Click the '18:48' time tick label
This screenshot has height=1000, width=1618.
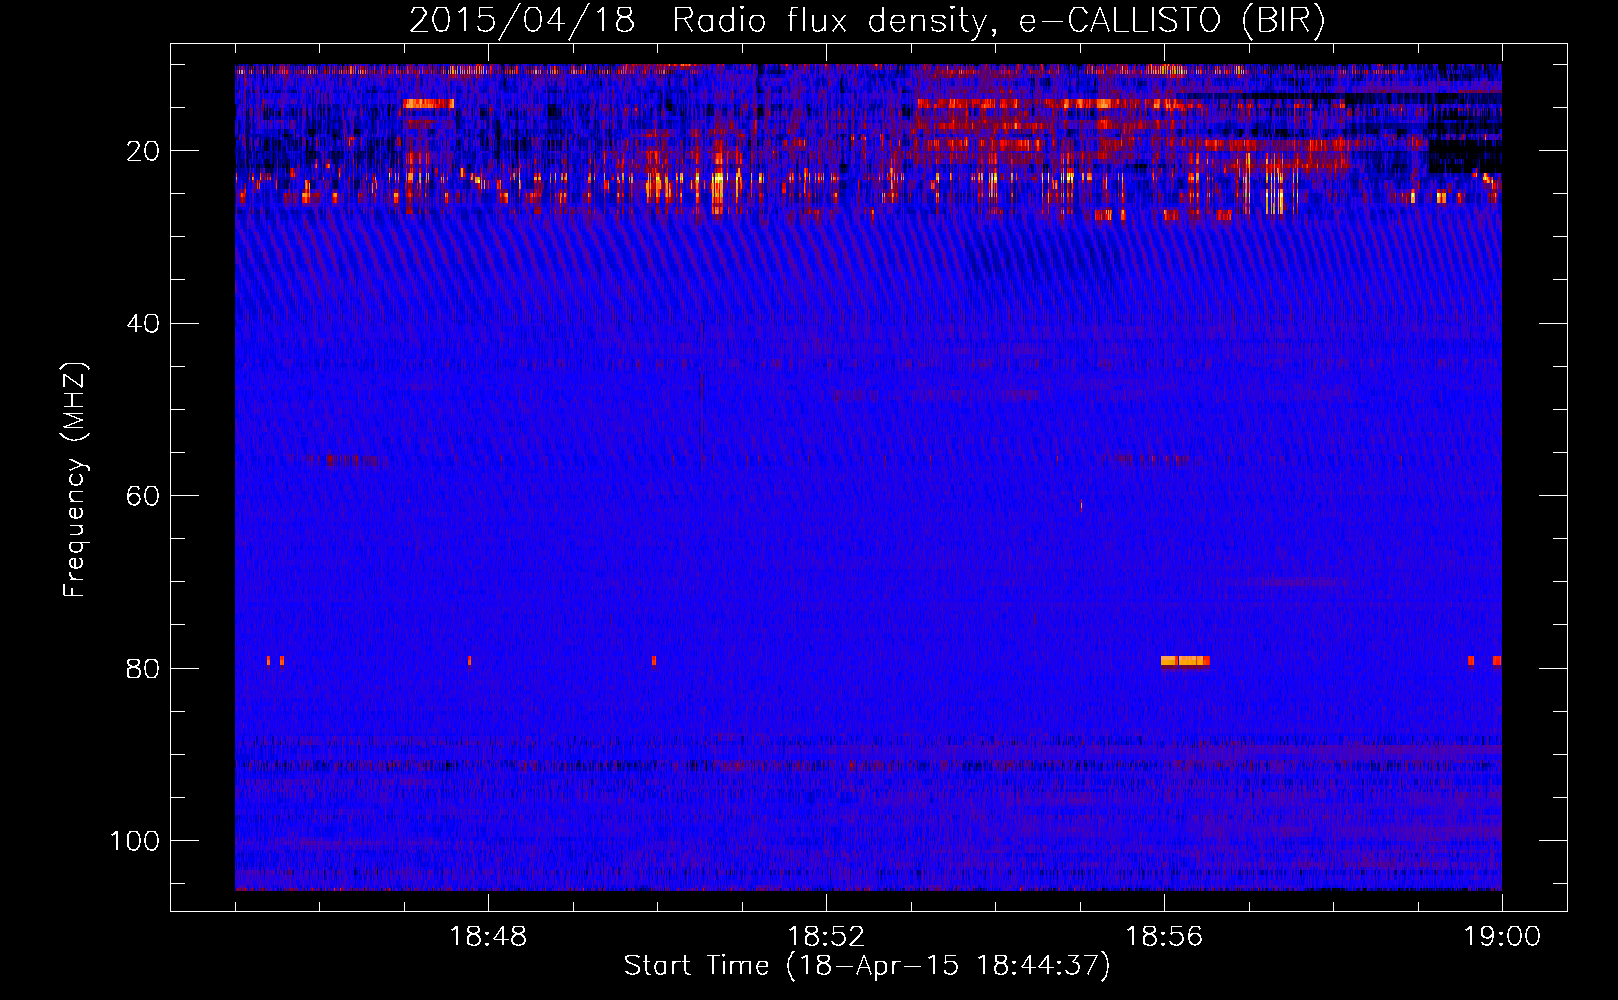(488, 937)
